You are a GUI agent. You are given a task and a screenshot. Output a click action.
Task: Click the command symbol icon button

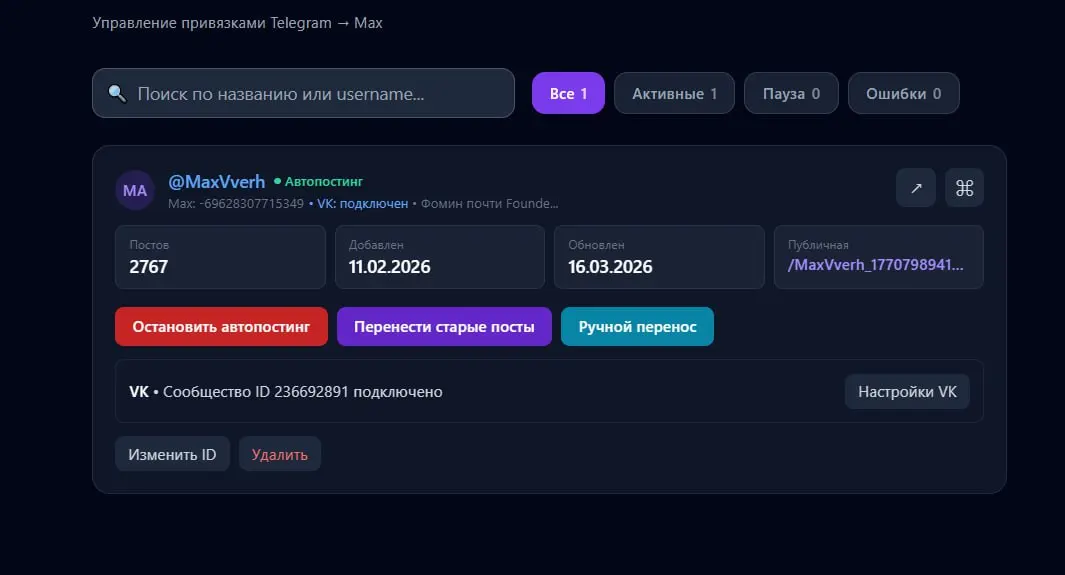point(964,188)
